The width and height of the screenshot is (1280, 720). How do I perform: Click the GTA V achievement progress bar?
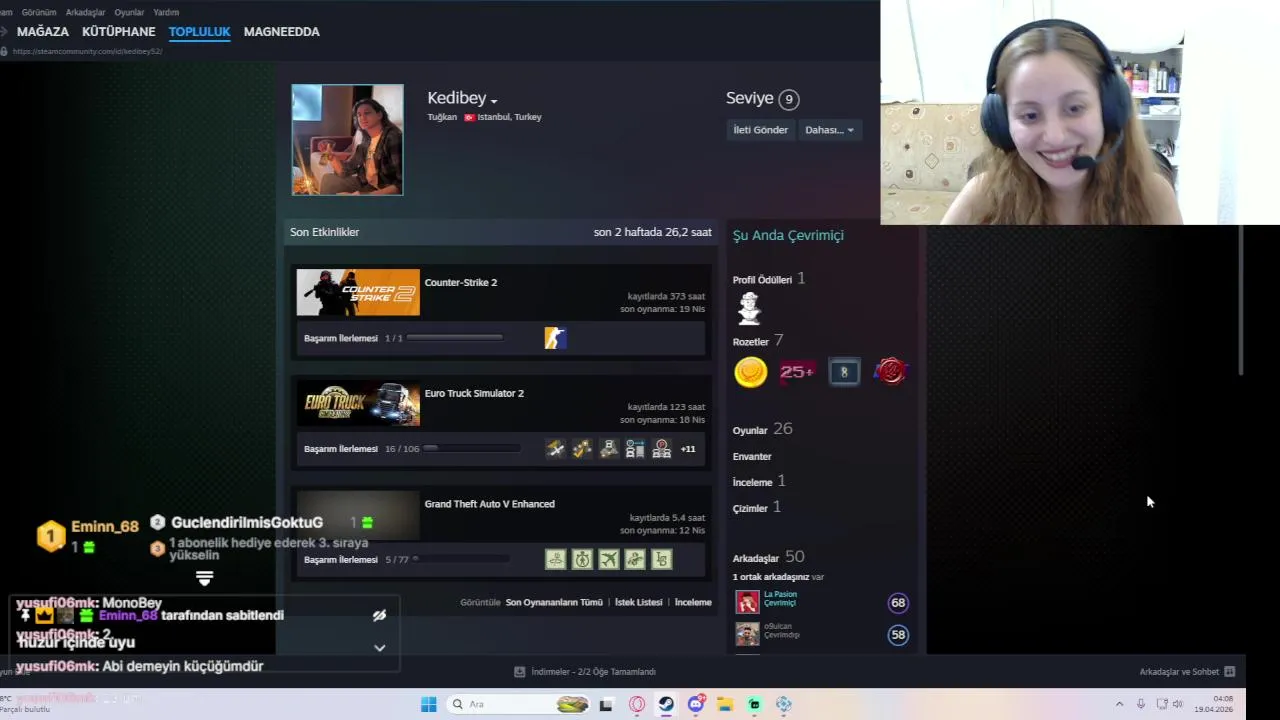click(x=461, y=559)
